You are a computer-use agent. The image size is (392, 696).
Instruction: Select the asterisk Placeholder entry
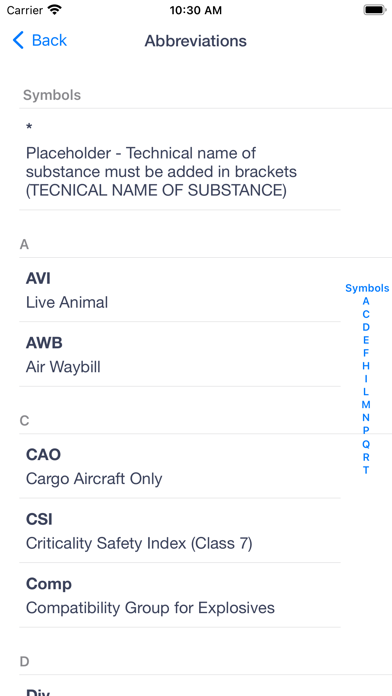[180, 159]
